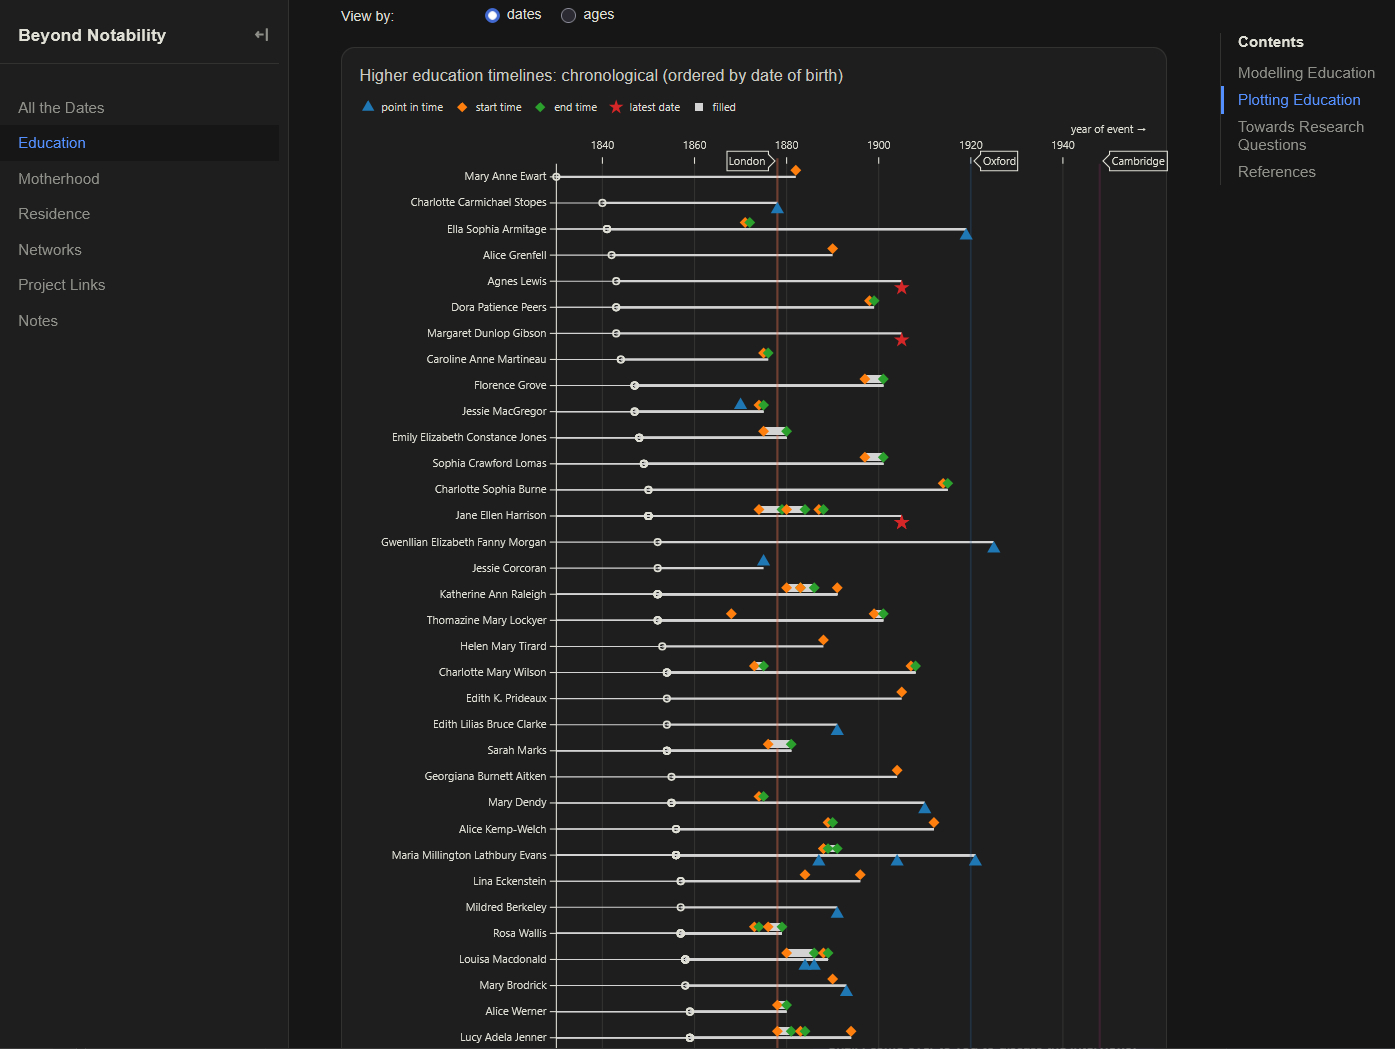Jump to Modelling Education section

pos(1306,73)
